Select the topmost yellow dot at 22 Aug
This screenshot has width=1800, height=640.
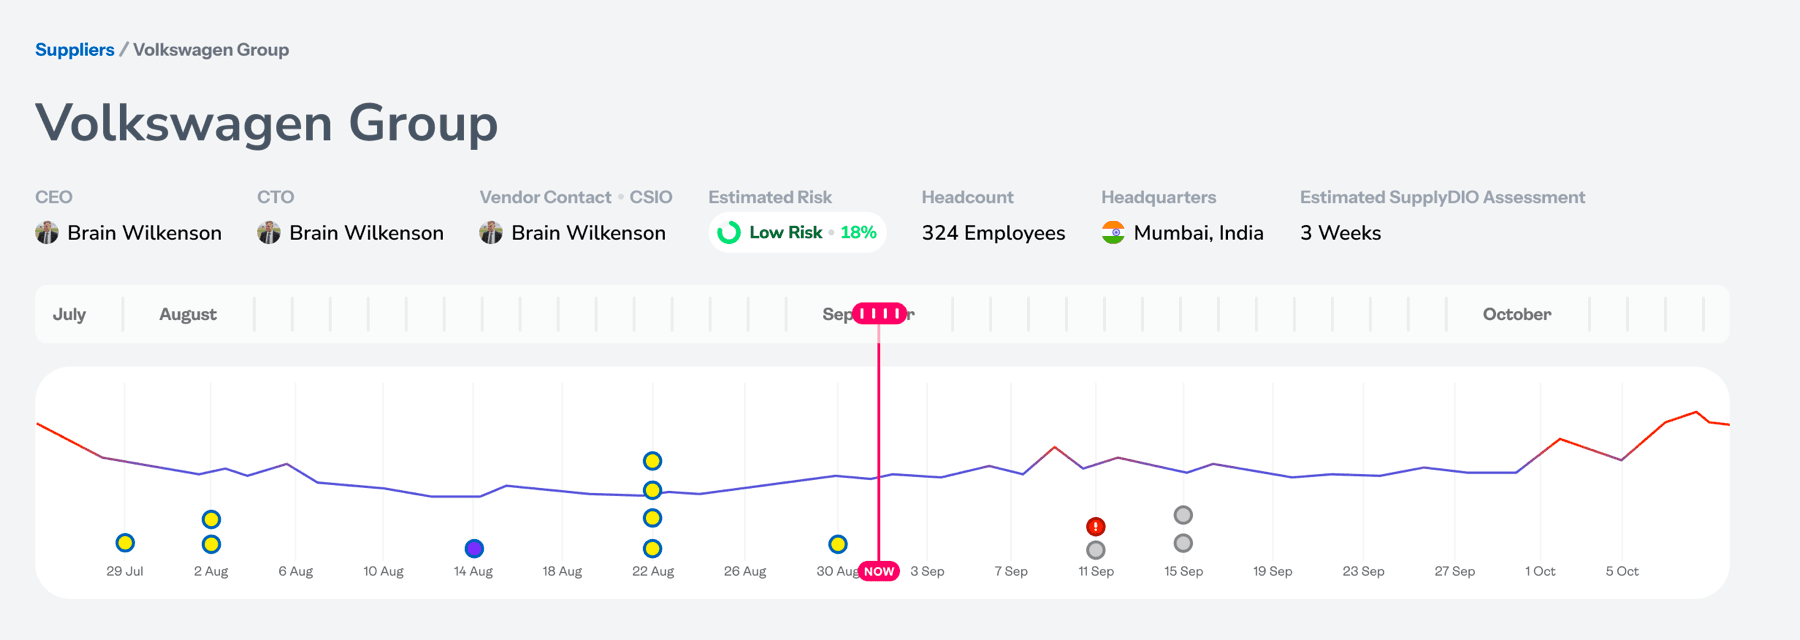pos(652,461)
